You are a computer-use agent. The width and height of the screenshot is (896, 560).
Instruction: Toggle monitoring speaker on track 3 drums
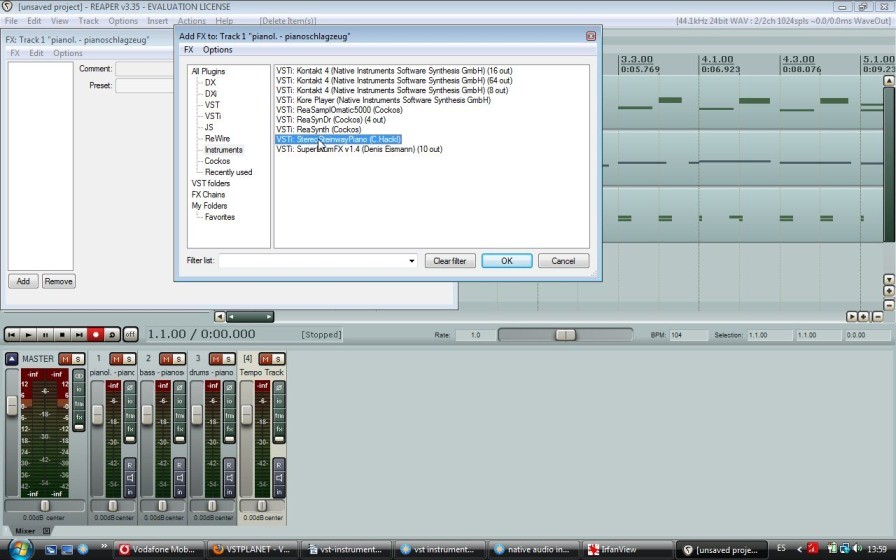click(x=229, y=478)
